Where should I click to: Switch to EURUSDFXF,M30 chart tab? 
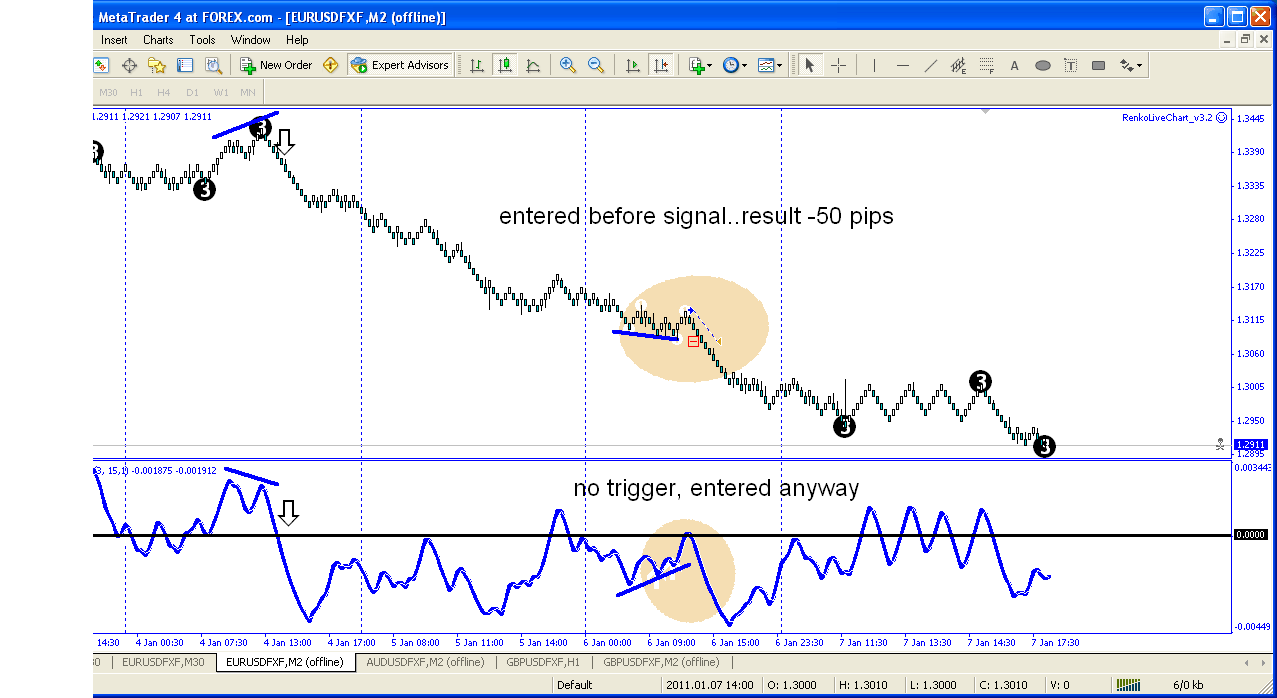[x=163, y=662]
